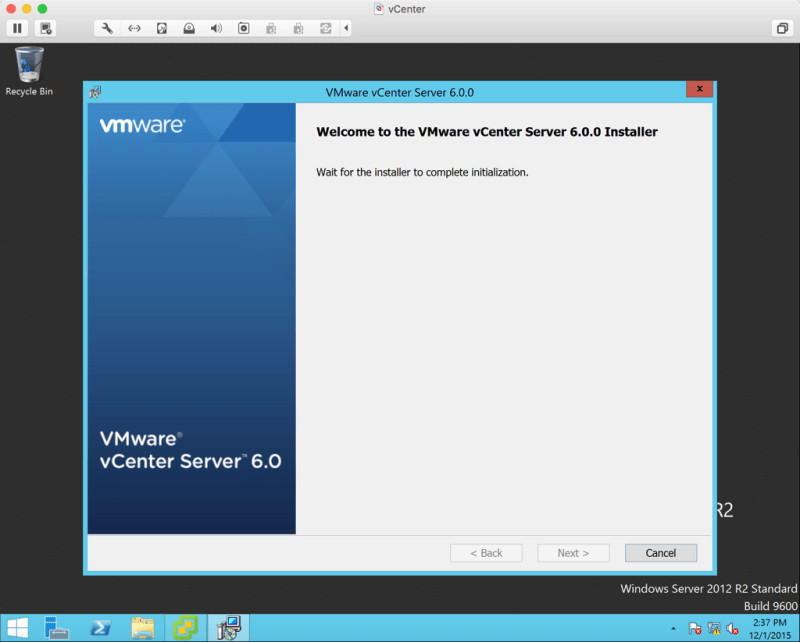Enter Unity/single window view button

click(x=781, y=28)
